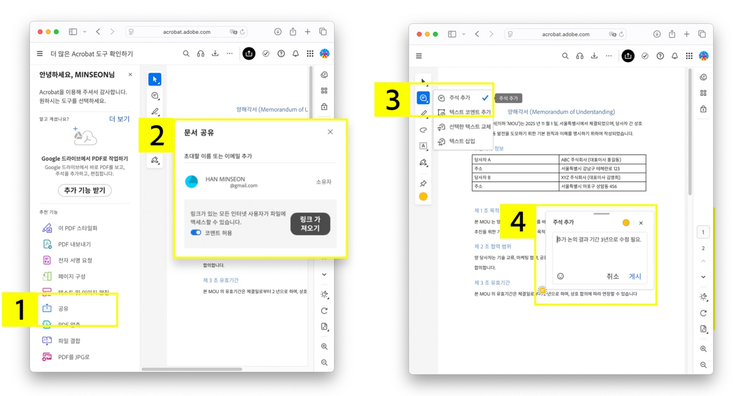The width and height of the screenshot is (750, 396).
Task: Click 게시 to post the comment
Action: pyautogui.click(x=635, y=276)
